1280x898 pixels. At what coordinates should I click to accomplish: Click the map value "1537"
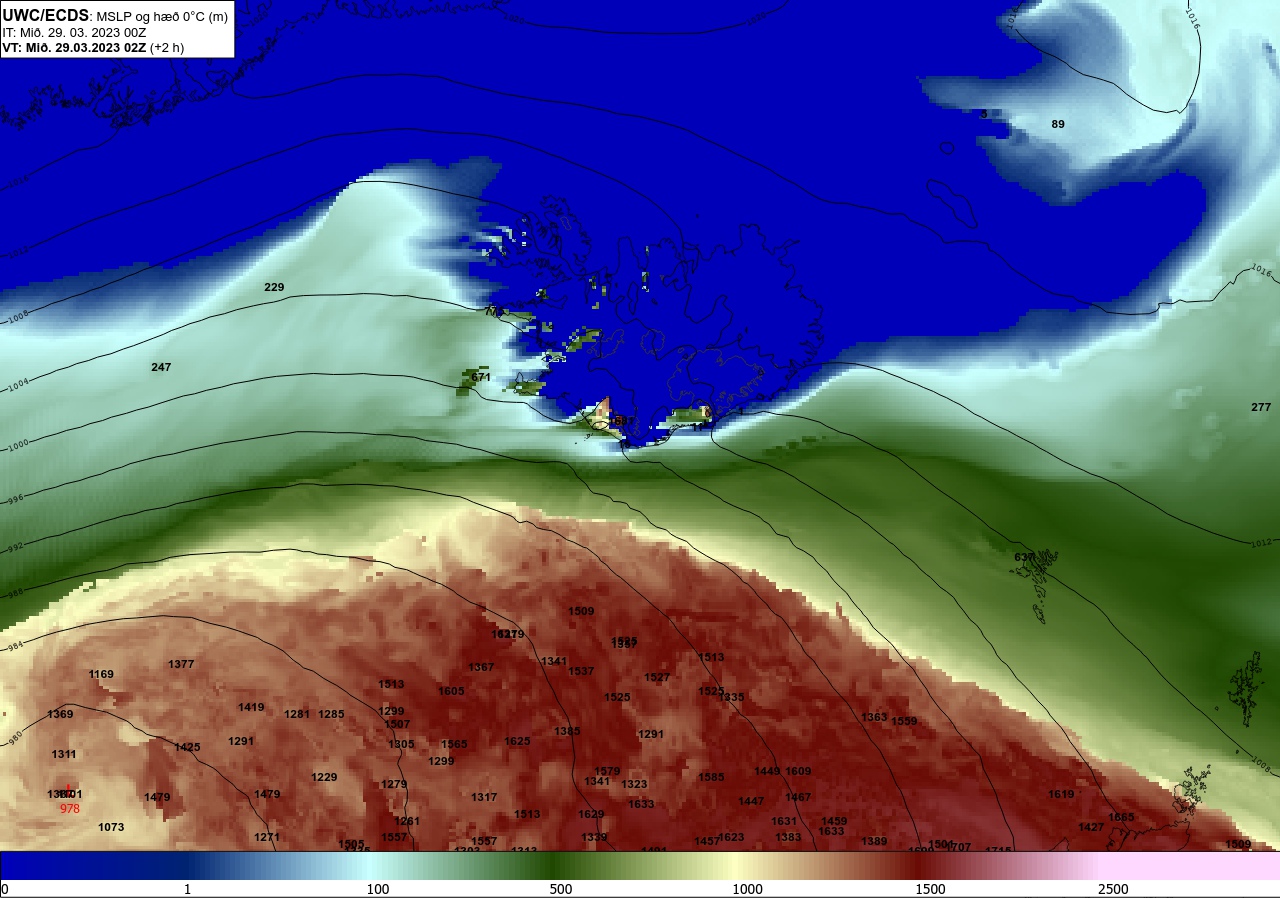pos(581,671)
